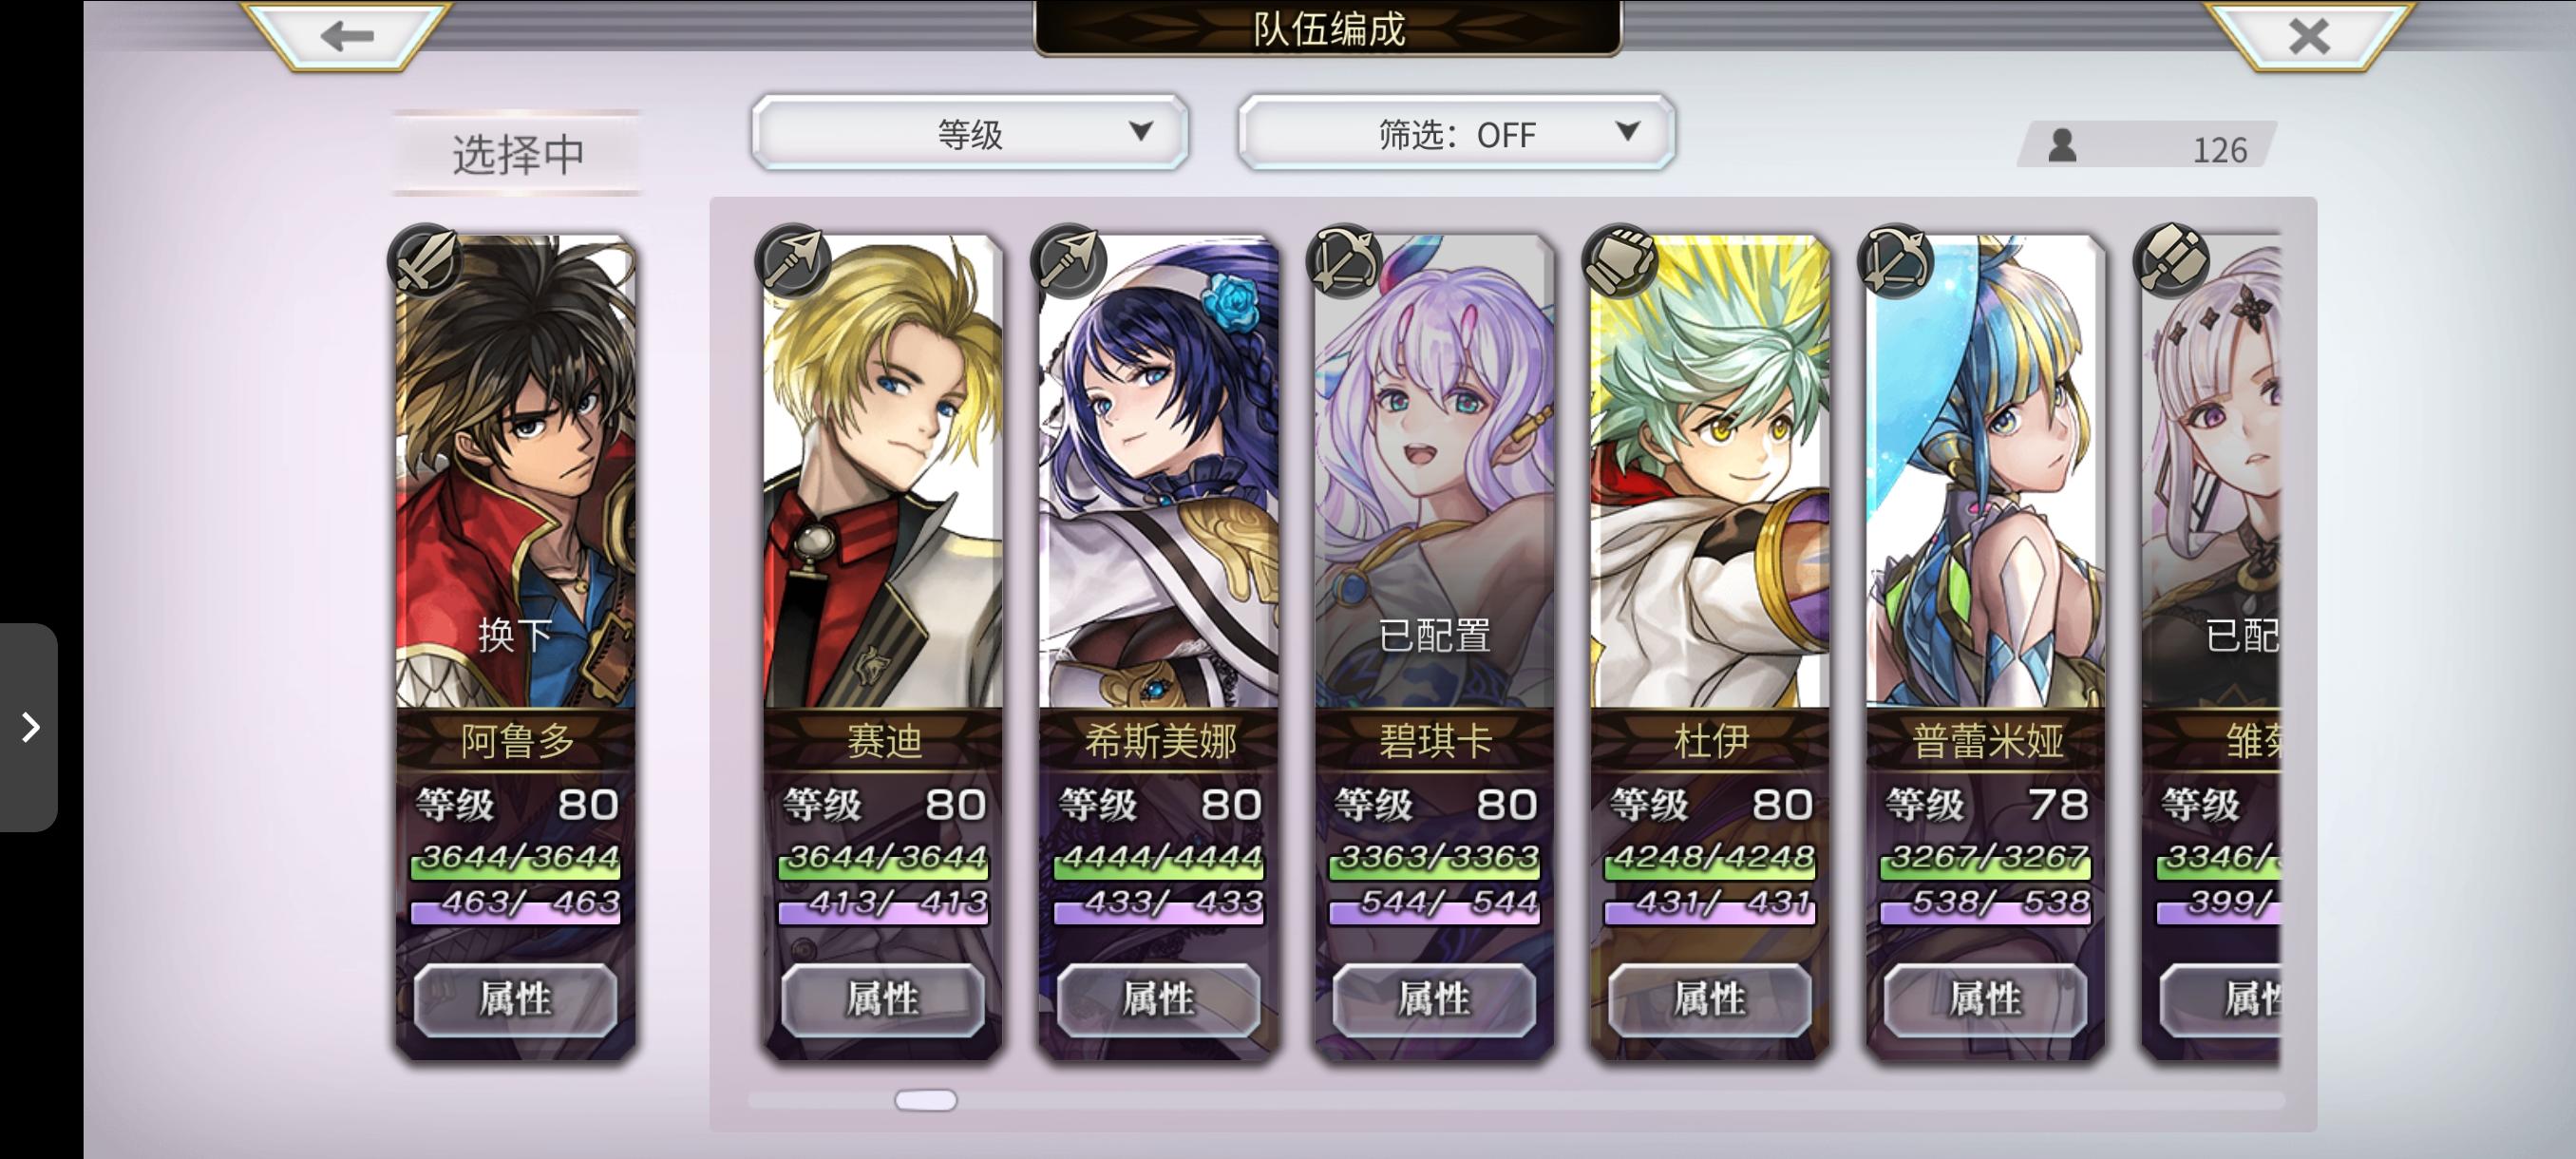This screenshot has width=2576, height=1159.
Task: Open the 筛选：OFF filter dropdown
Action: pos(1456,133)
